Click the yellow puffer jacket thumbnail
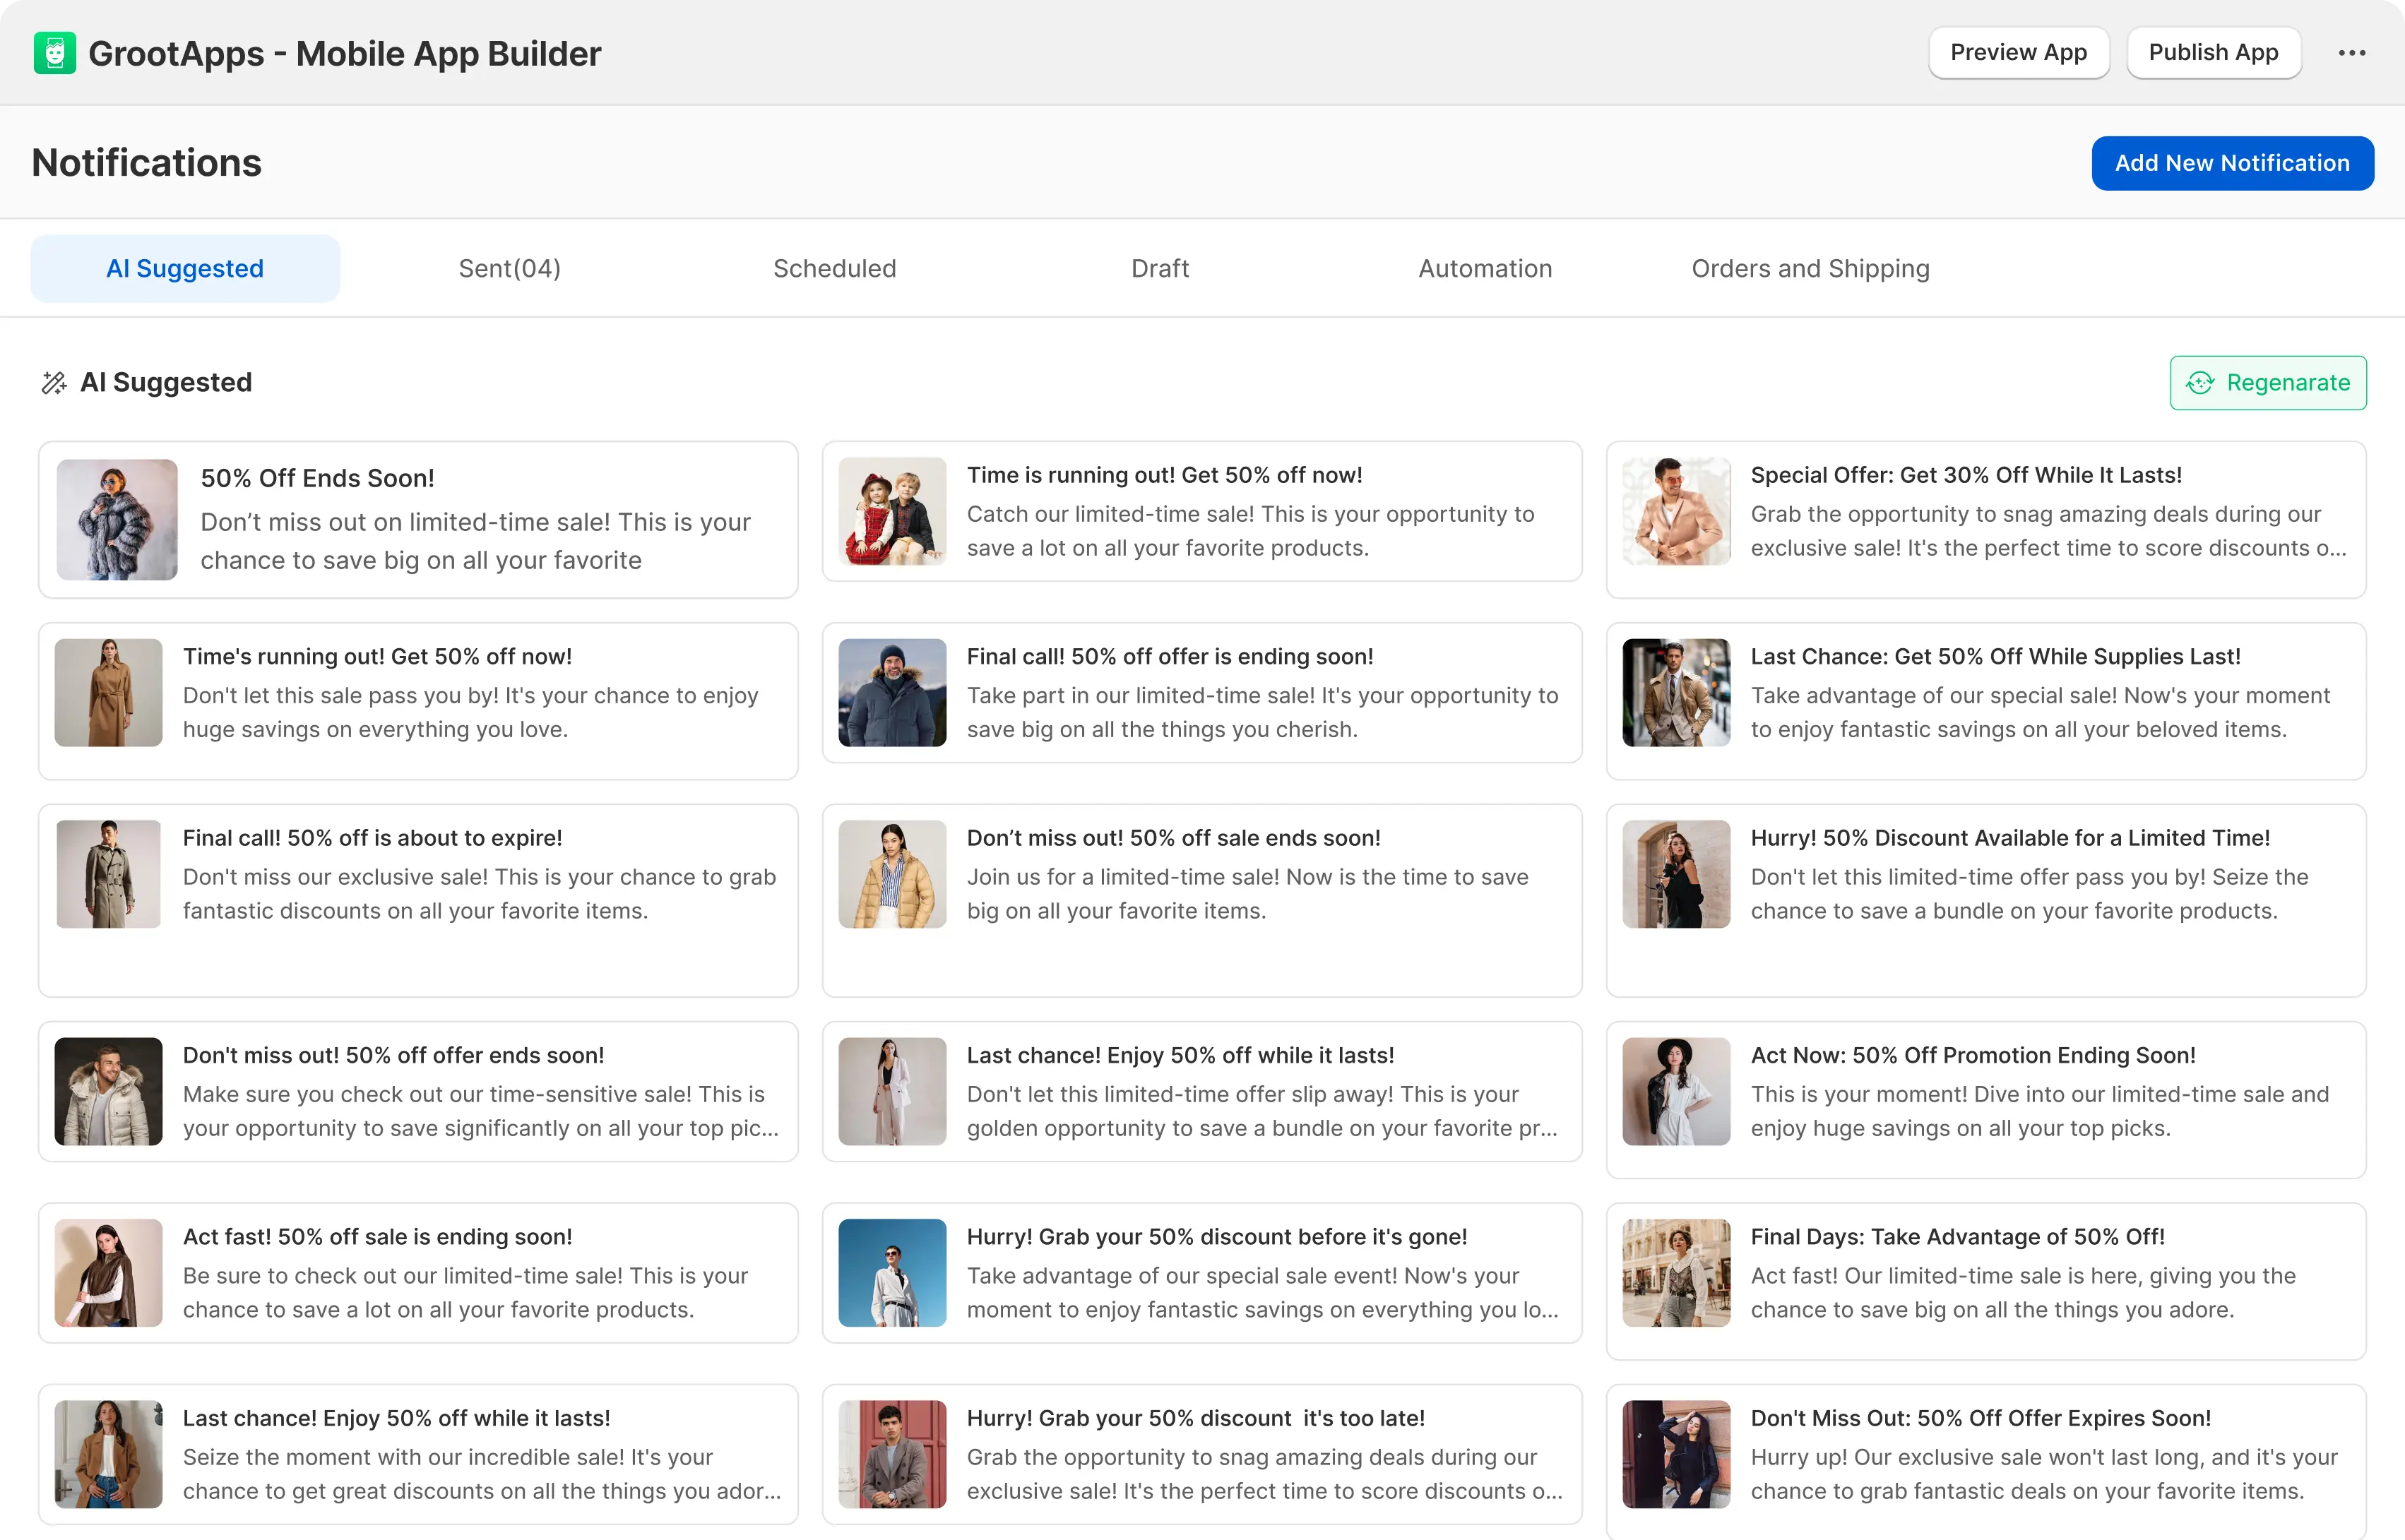This screenshot has width=2405, height=1540. tap(892, 874)
